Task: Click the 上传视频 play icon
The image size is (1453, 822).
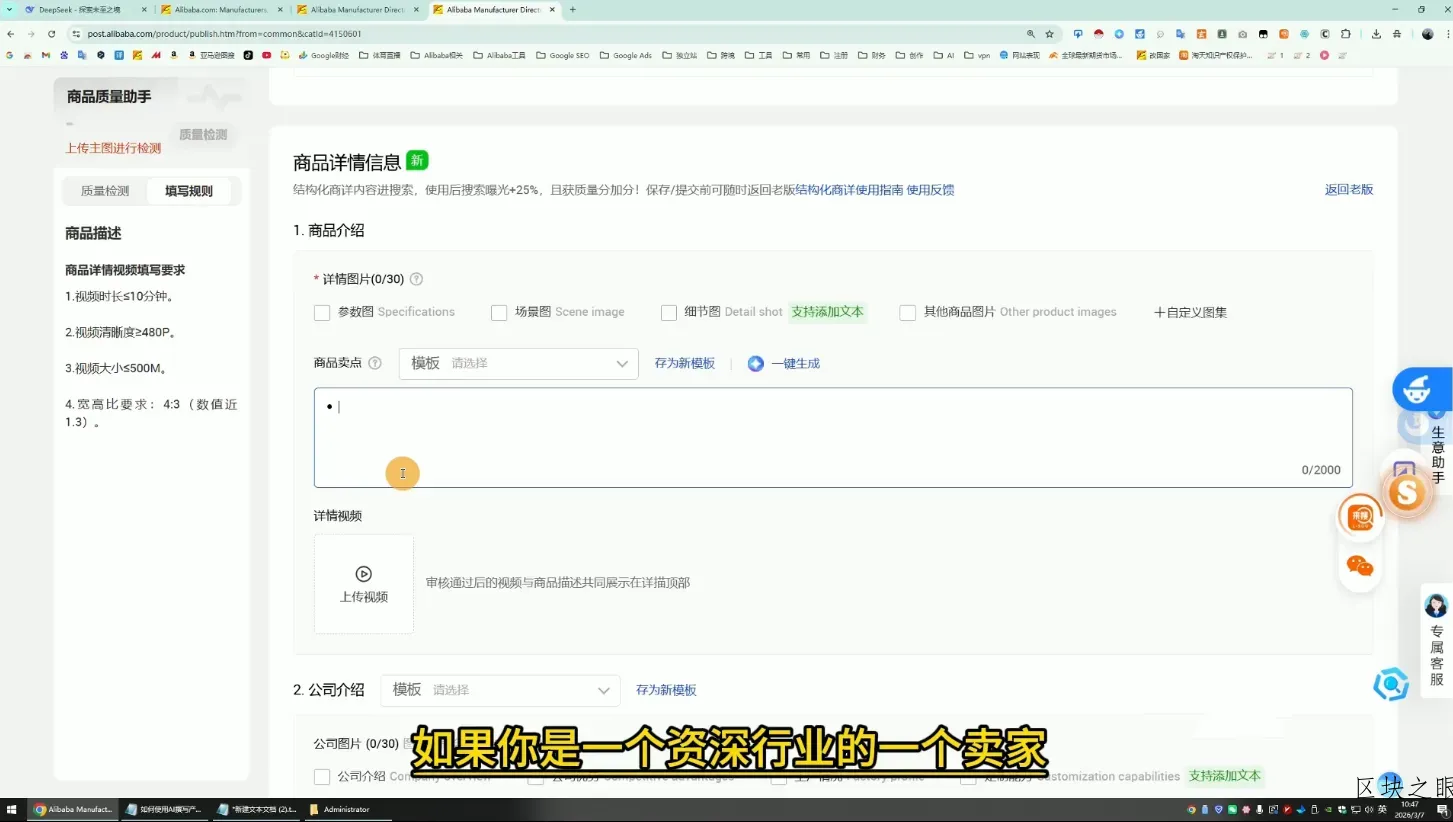Action: pyautogui.click(x=364, y=574)
